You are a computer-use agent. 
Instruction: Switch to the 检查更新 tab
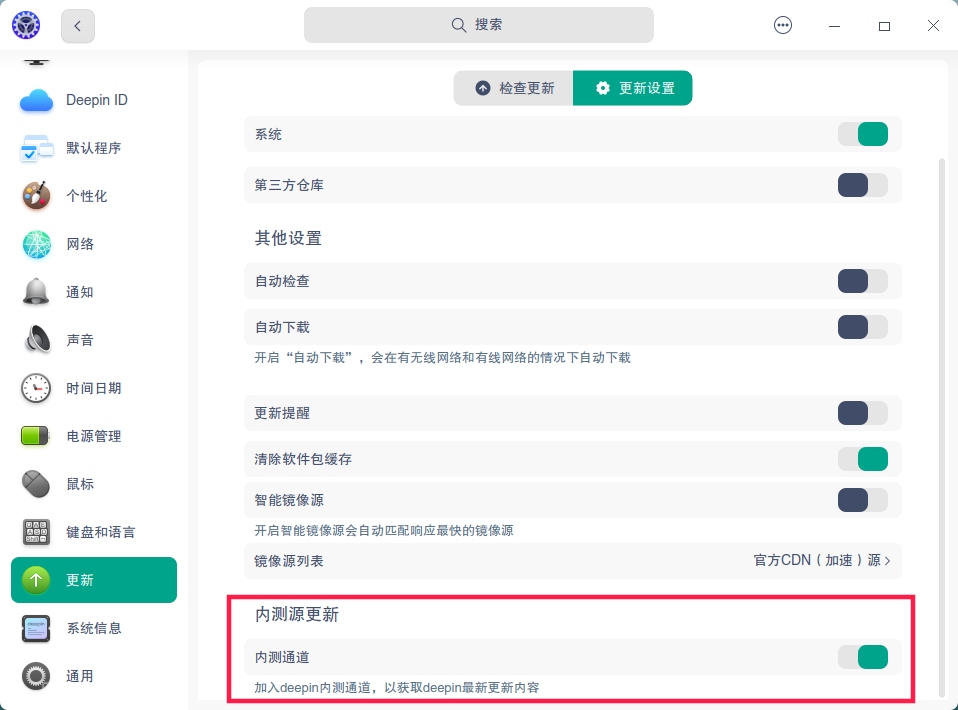tap(513, 88)
